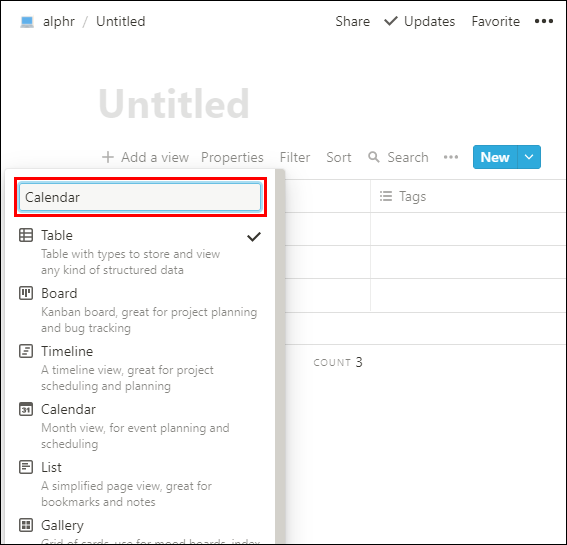Click the alphr laptop page icon
This screenshot has width=567, height=545.
[27, 22]
